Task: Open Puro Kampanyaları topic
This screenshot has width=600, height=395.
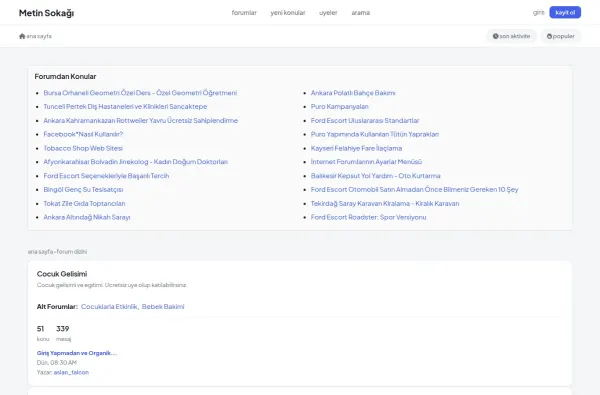Action: 339,106
